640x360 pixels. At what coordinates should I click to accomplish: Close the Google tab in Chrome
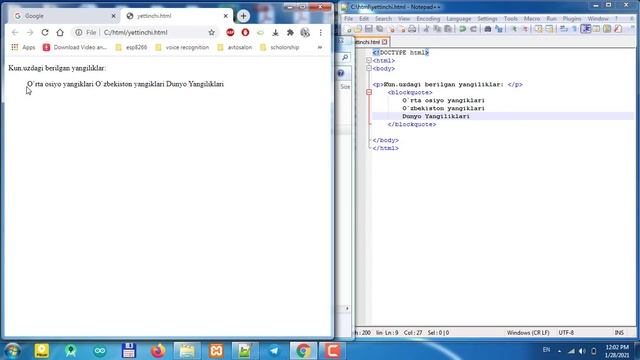[113, 16]
